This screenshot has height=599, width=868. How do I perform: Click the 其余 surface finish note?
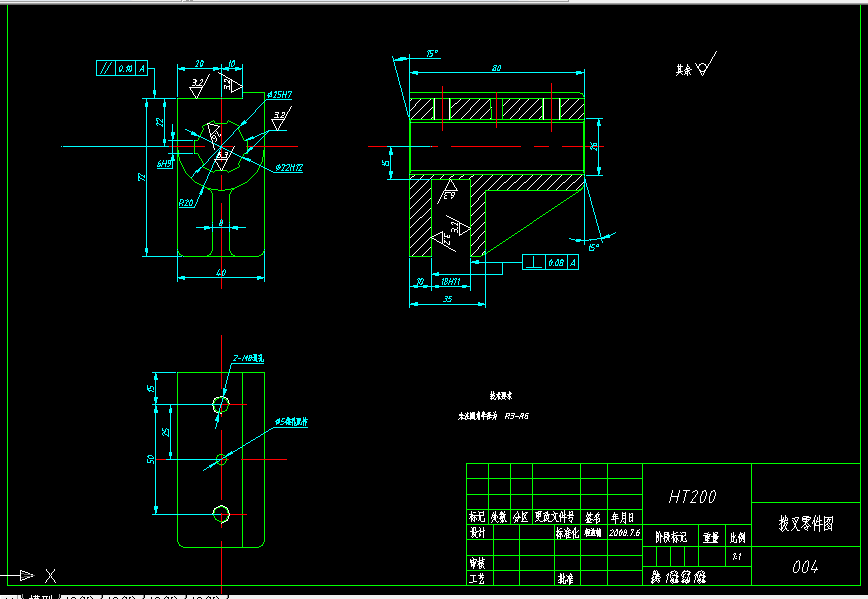pyautogui.click(x=684, y=70)
